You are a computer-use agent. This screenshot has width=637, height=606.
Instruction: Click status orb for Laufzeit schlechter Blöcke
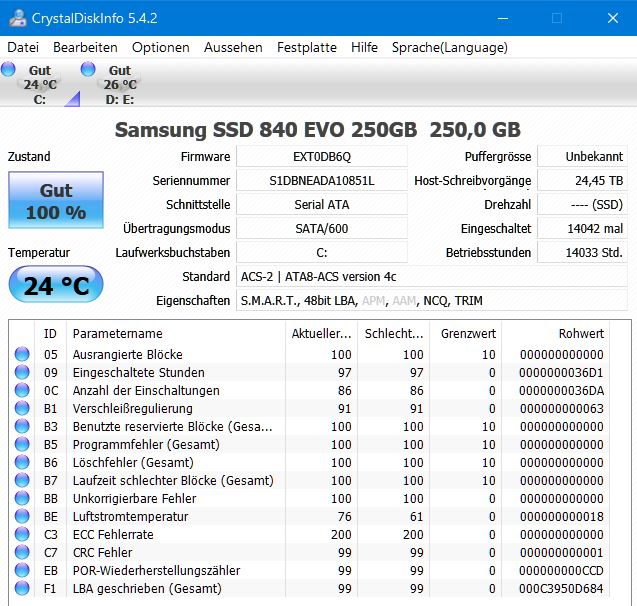coord(22,480)
